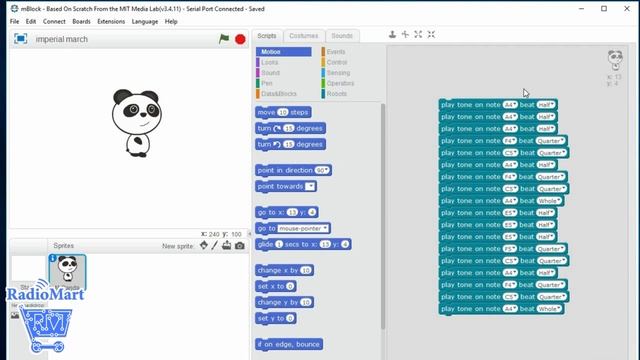Click the block palette vertical scrollbar
This screenshot has height=360, width=640.
tap(383, 216)
